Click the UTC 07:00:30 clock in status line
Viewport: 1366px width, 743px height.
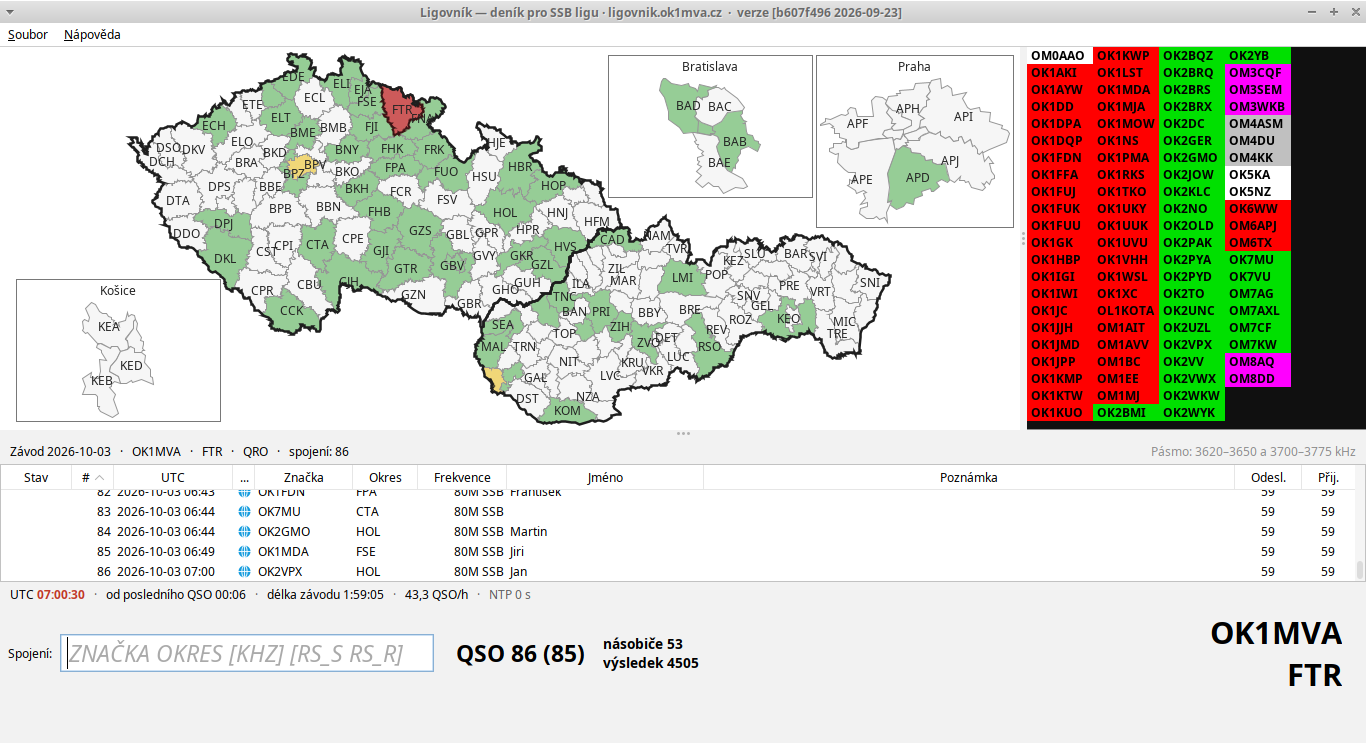tap(47, 595)
